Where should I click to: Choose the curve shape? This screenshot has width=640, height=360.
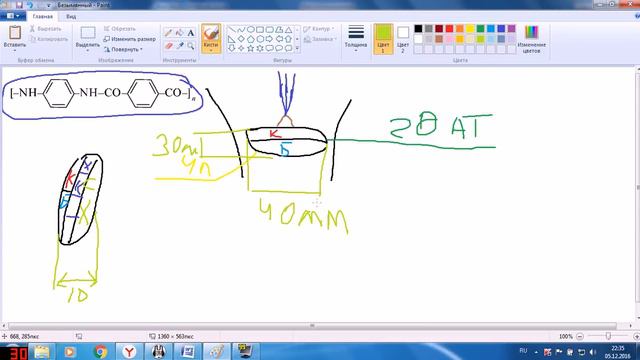241,30
